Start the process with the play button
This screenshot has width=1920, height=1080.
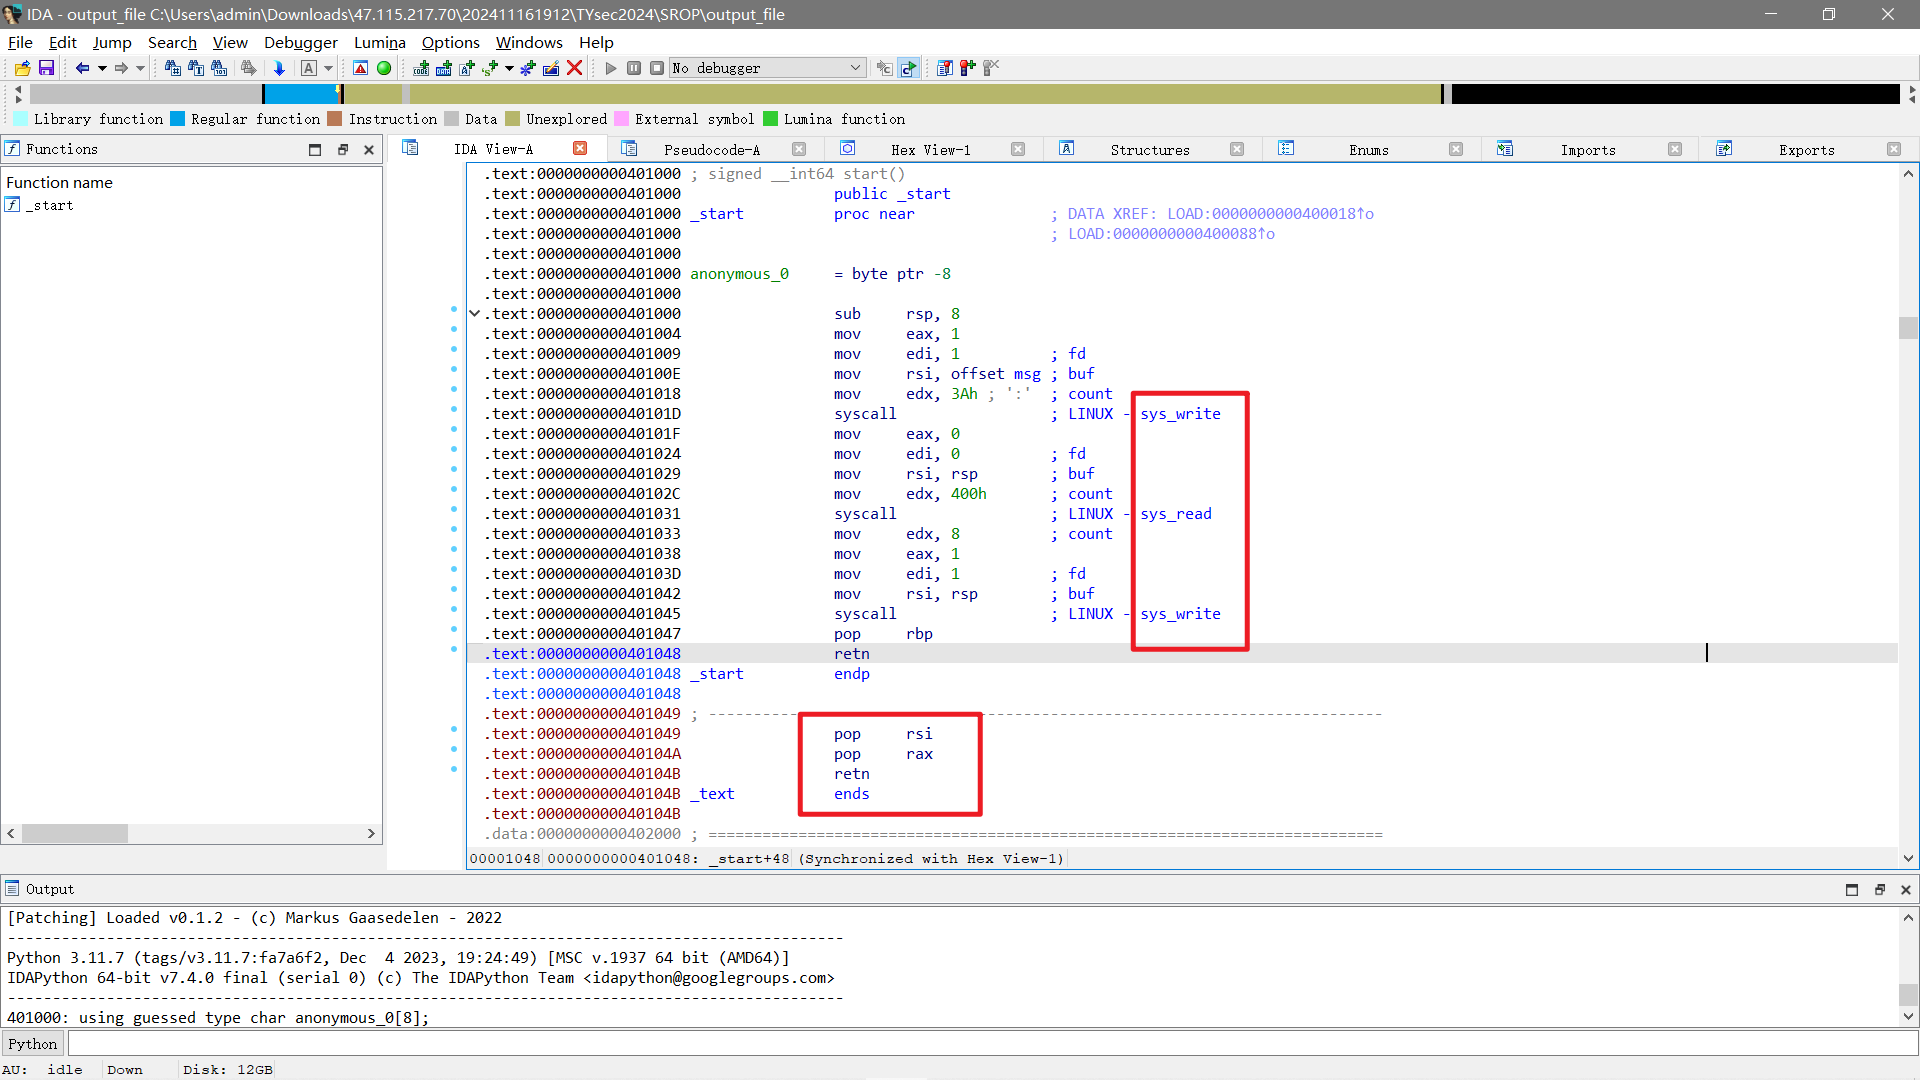click(x=611, y=68)
